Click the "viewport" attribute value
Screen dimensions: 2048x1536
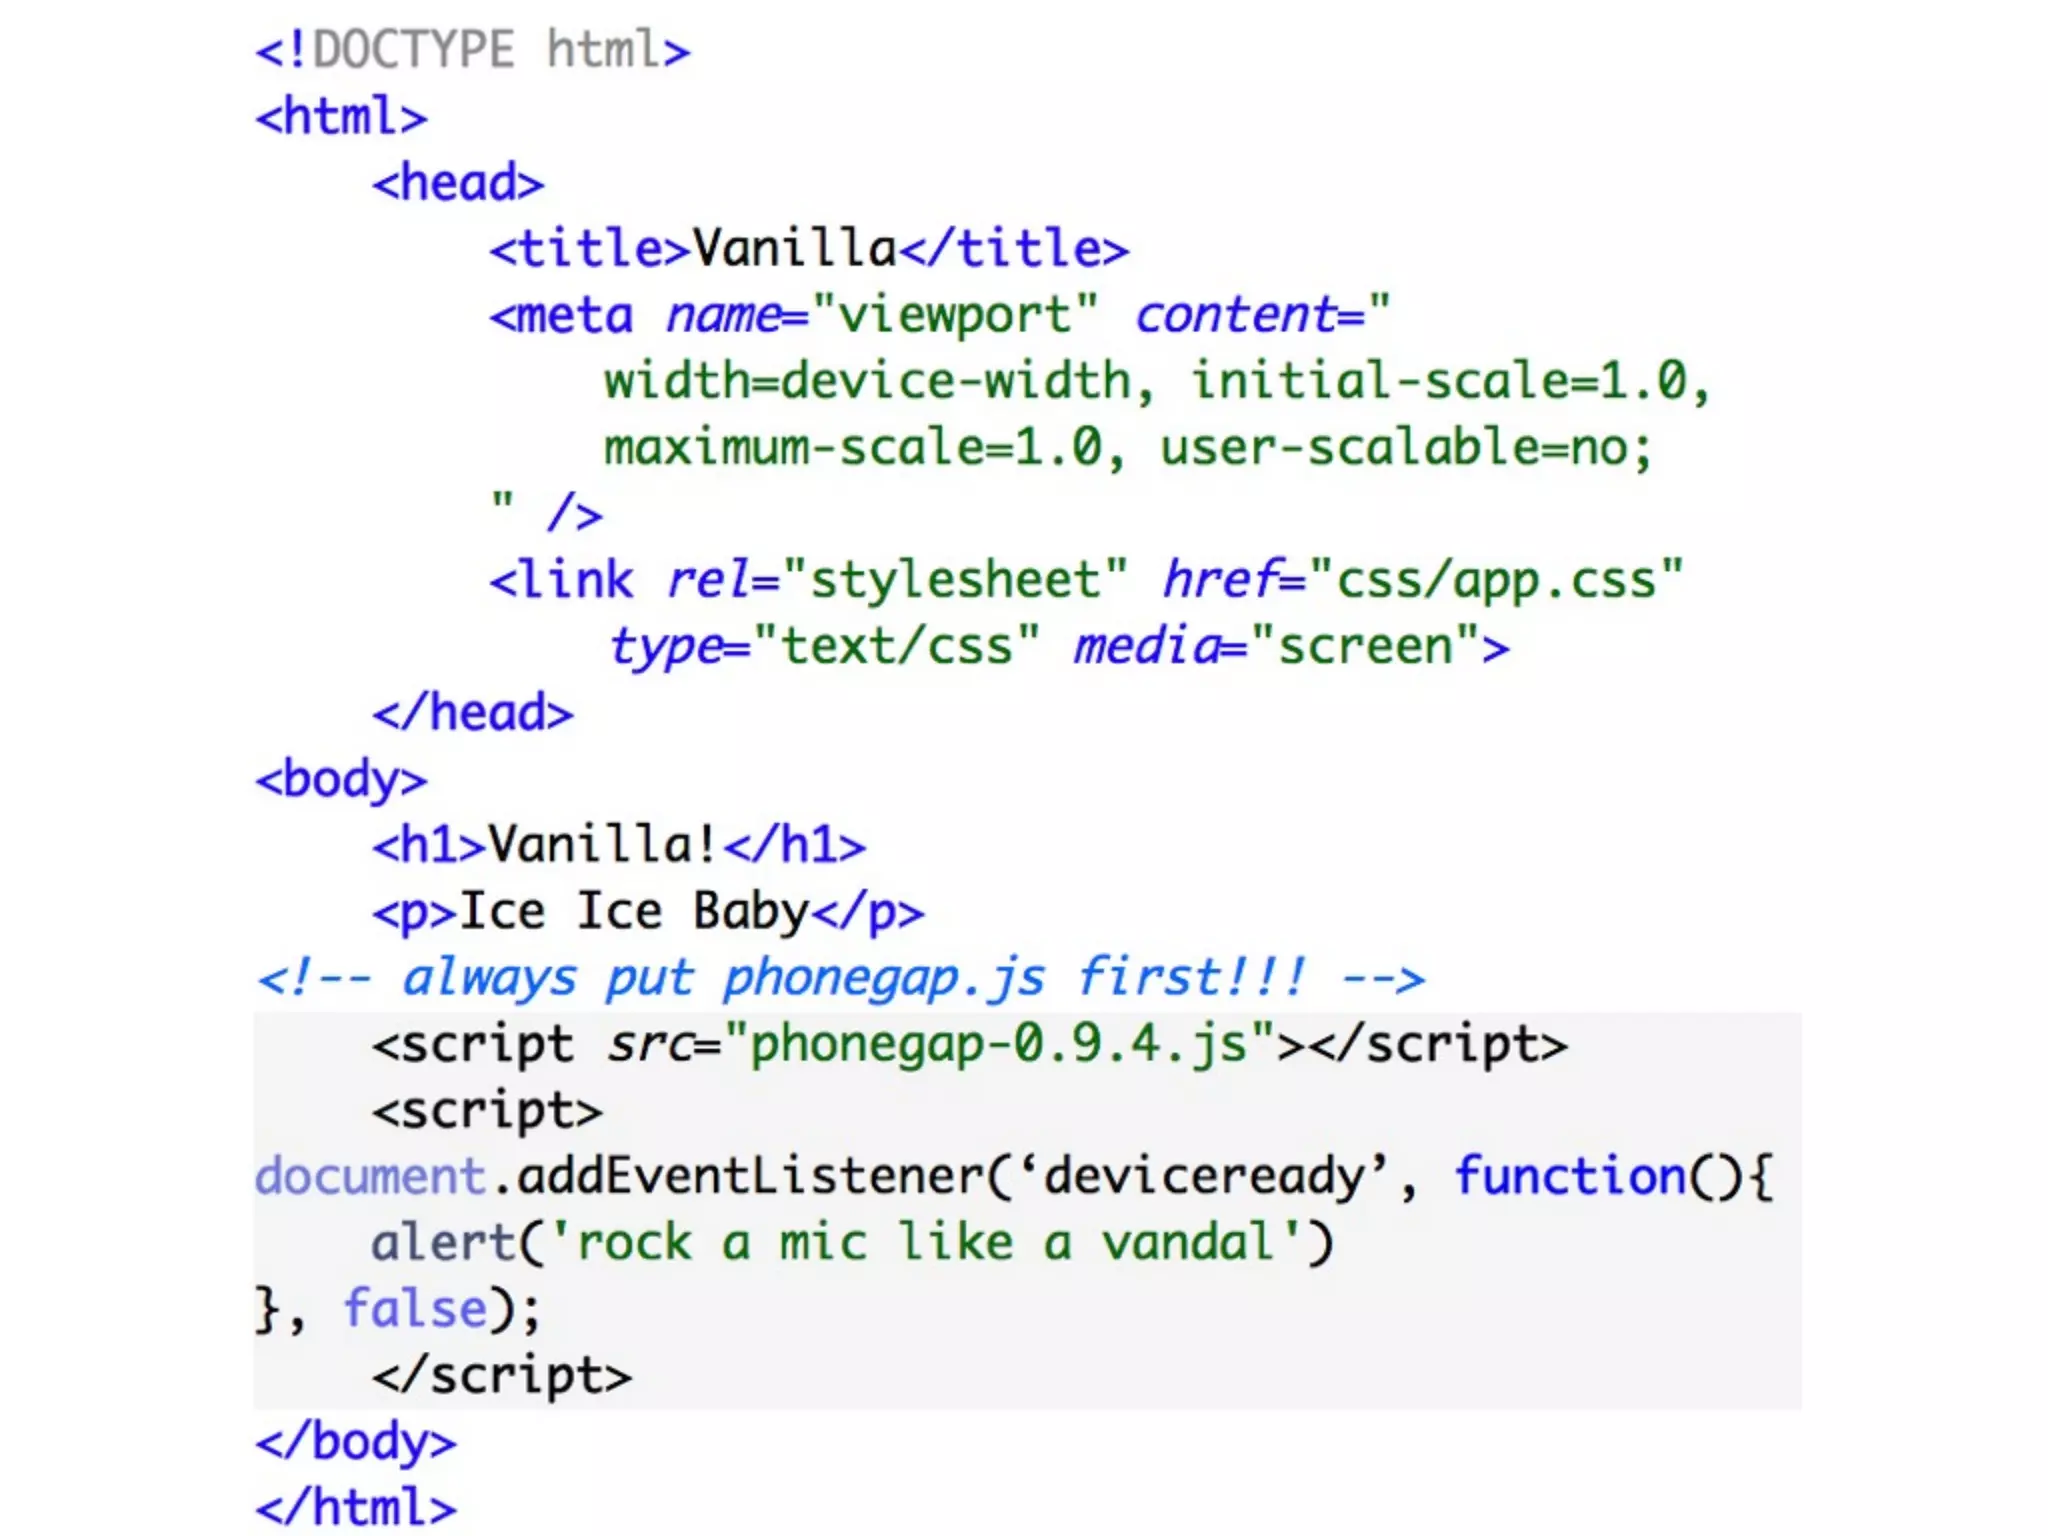coord(955,315)
